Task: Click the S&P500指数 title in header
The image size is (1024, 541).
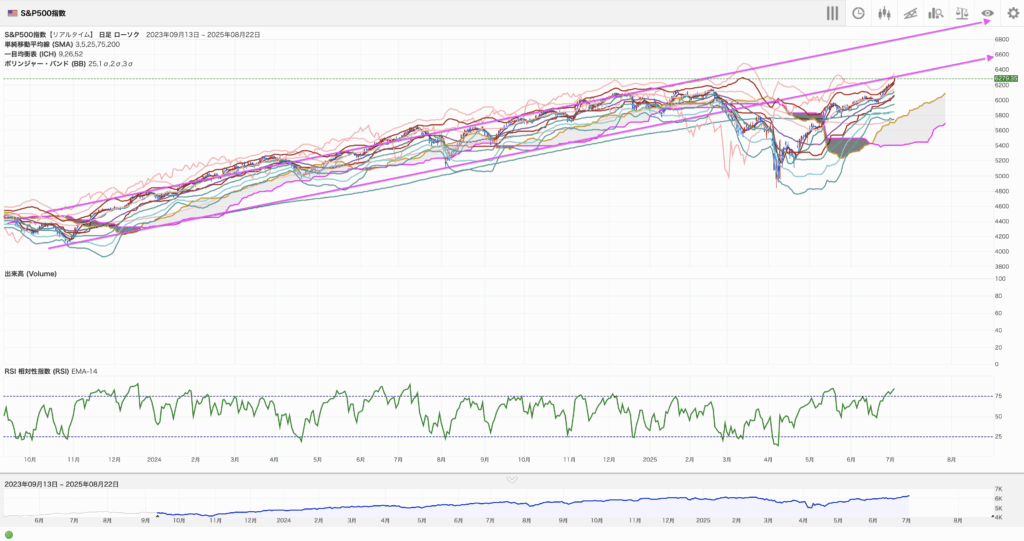Action: point(43,13)
